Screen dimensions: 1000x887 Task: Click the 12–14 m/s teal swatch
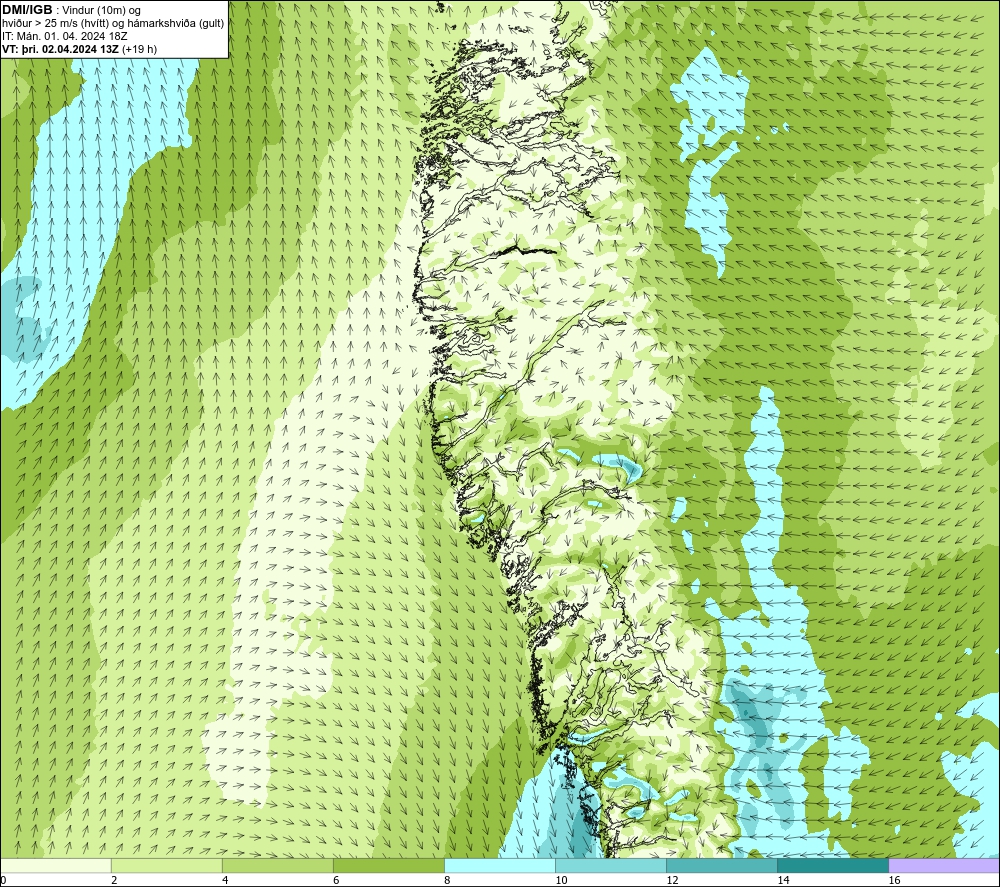722,865
